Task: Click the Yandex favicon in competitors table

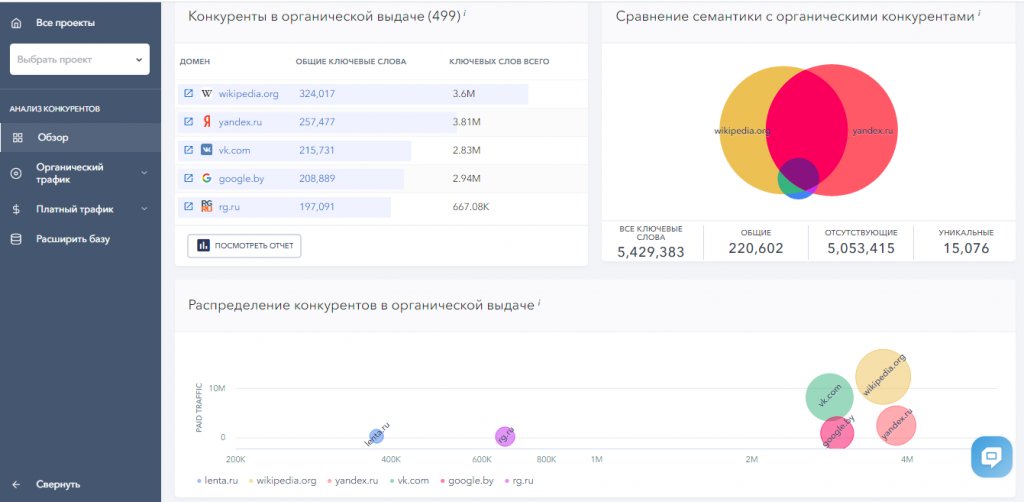Action: [x=206, y=121]
